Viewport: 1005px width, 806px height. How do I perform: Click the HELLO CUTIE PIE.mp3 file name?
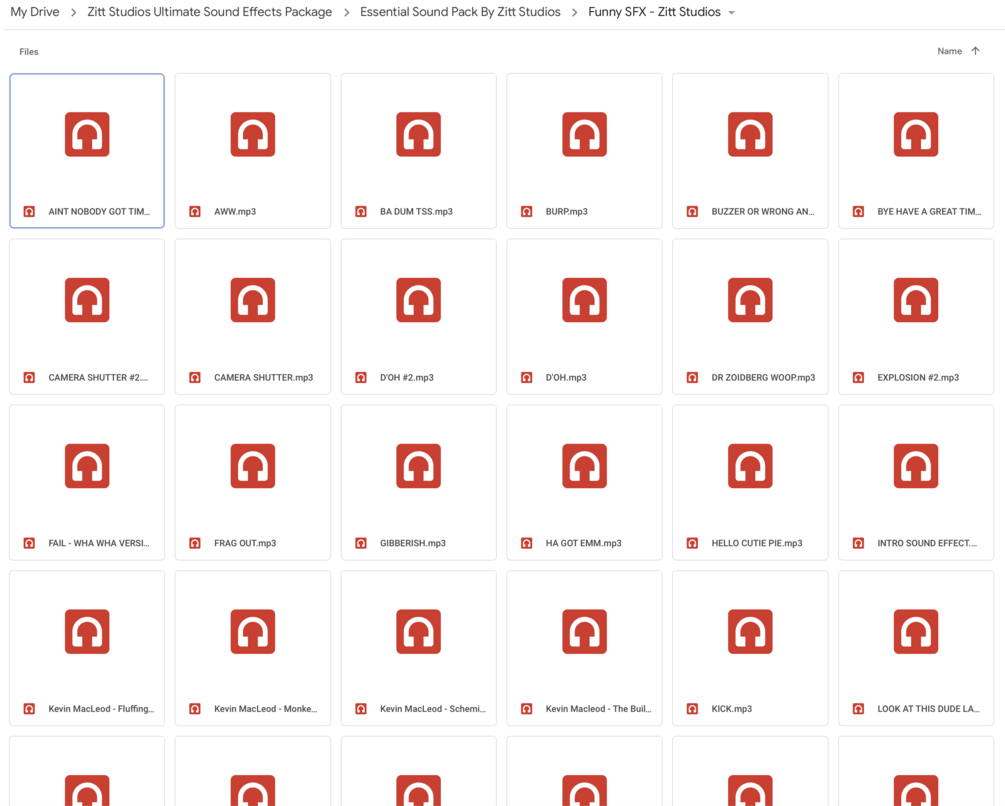click(757, 543)
